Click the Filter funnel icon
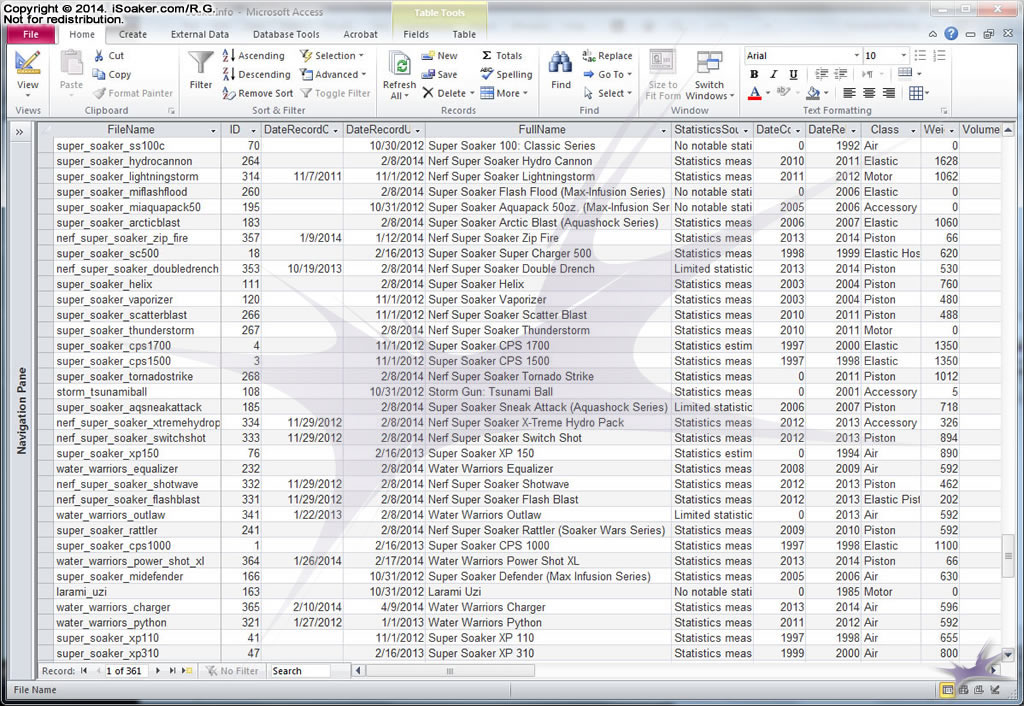This screenshot has height=706, width=1024. pyautogui.click(x=200, y=63)
